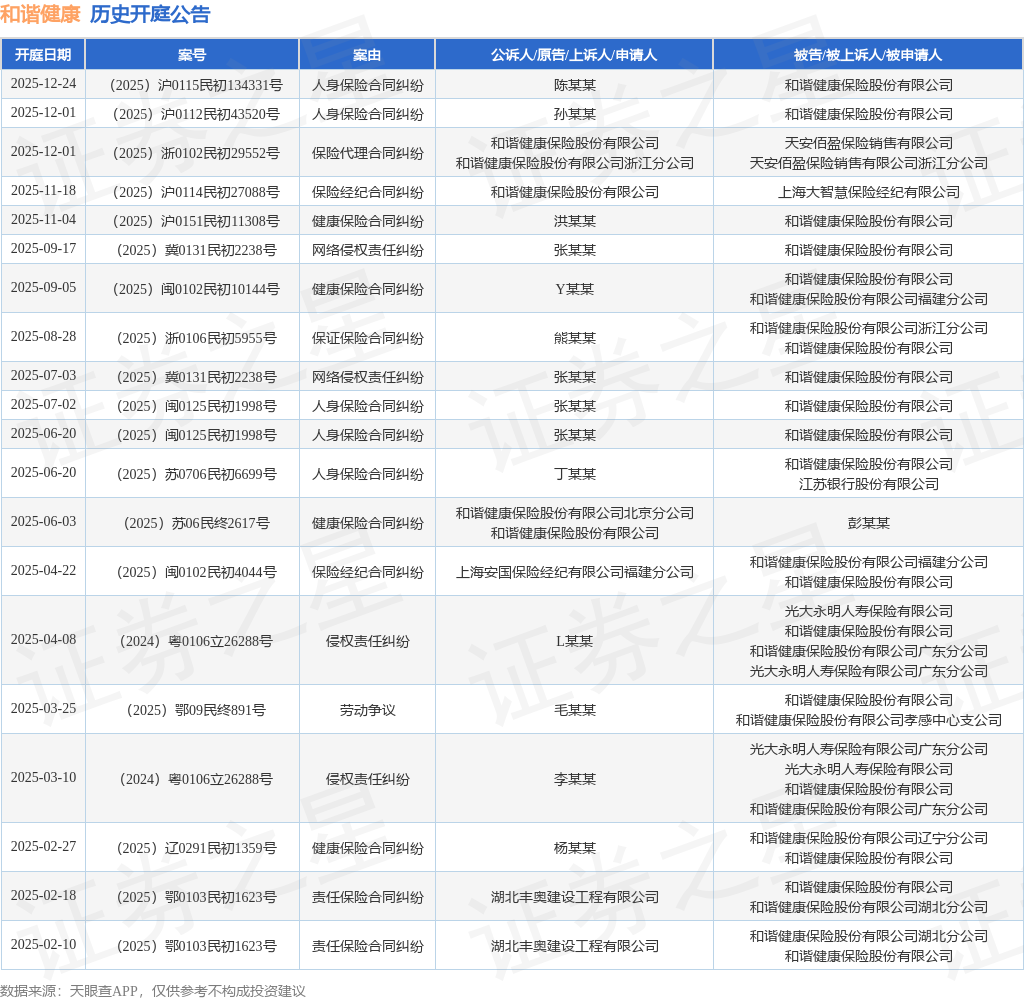Select case number (2025)苏06民终2617号

(196, 524)
